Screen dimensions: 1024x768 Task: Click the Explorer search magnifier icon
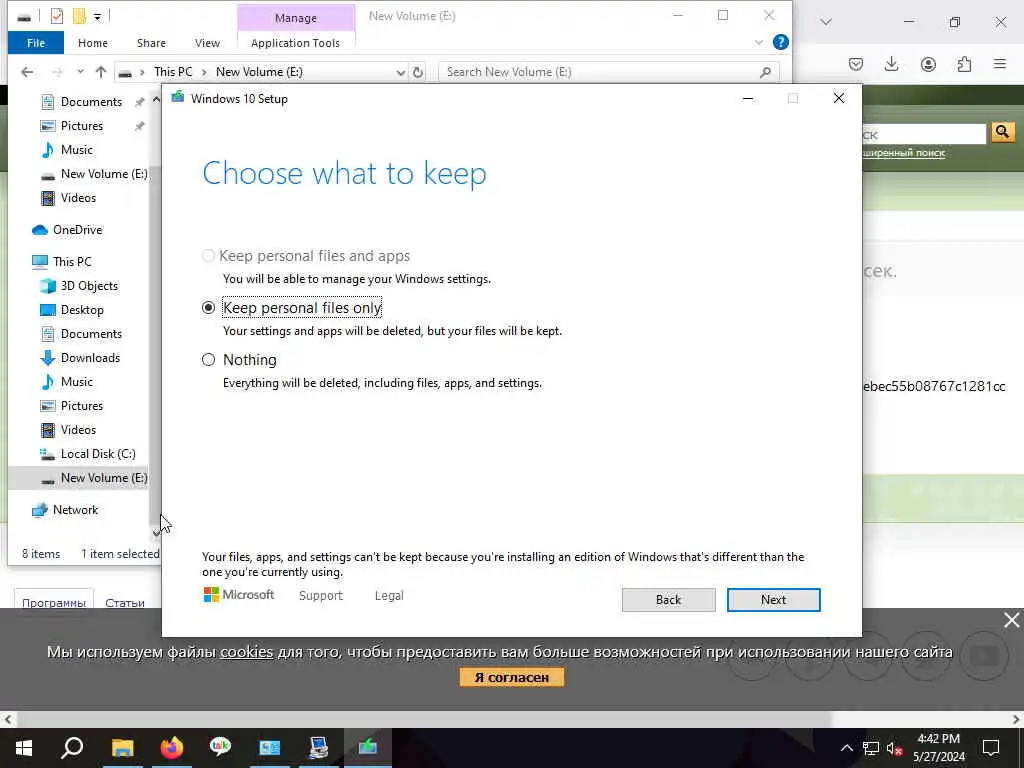point(765,72)
